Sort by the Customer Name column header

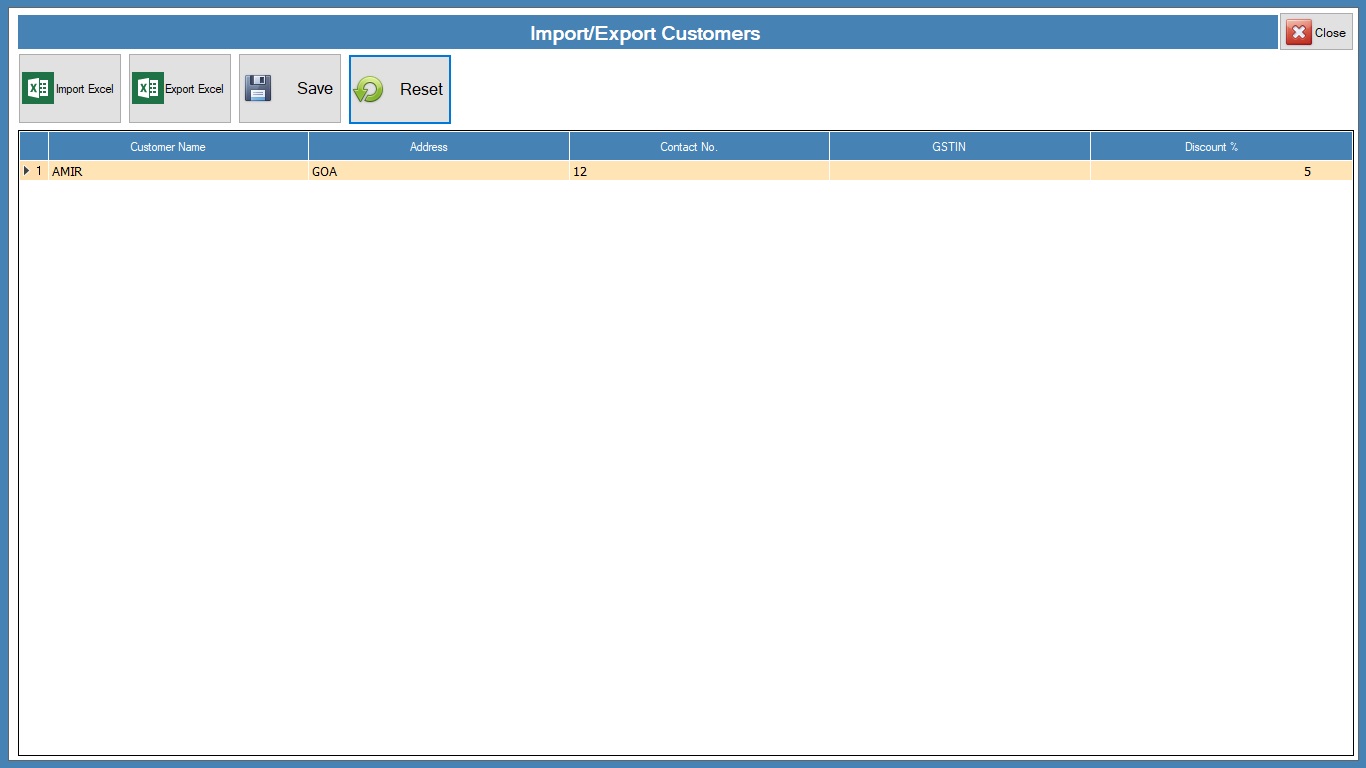(168, 147)
